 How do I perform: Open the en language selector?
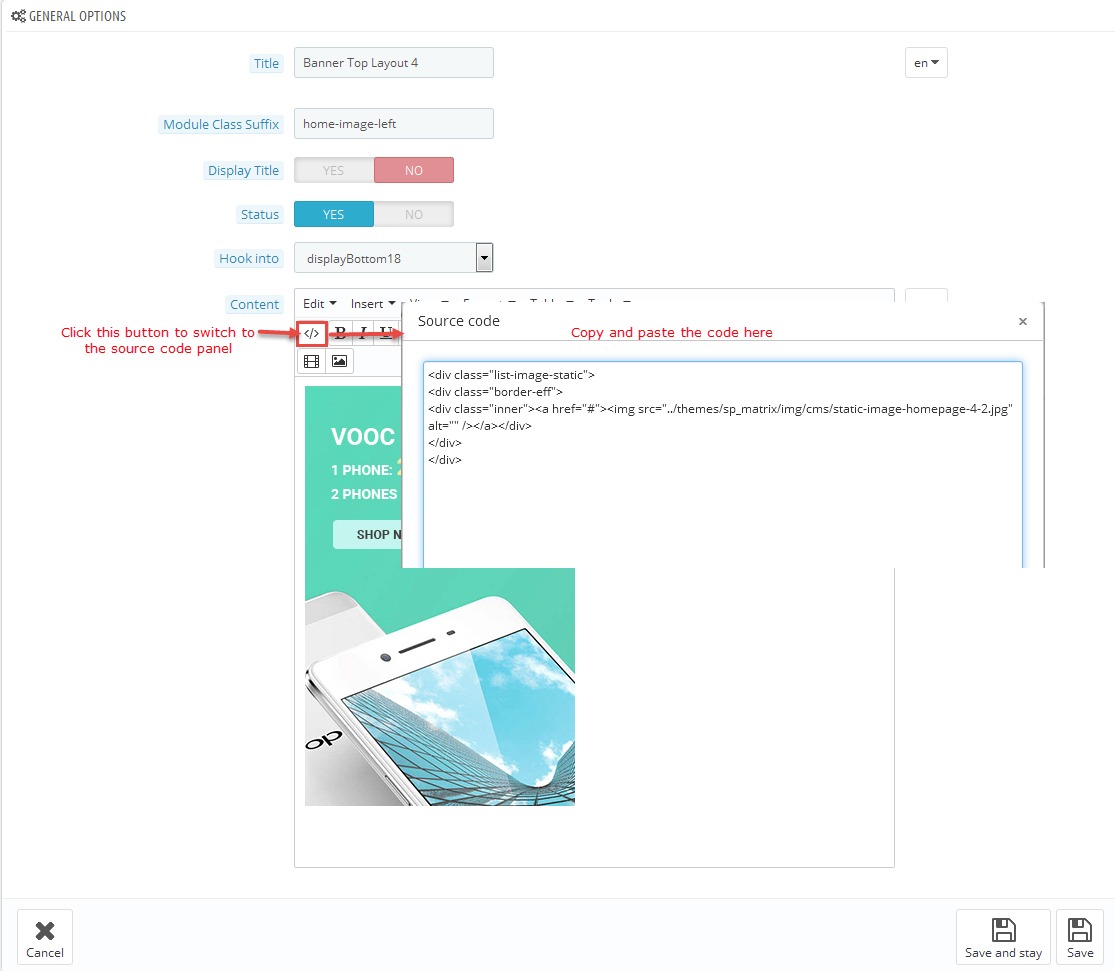pyautogui.click(x=926, y=63)
